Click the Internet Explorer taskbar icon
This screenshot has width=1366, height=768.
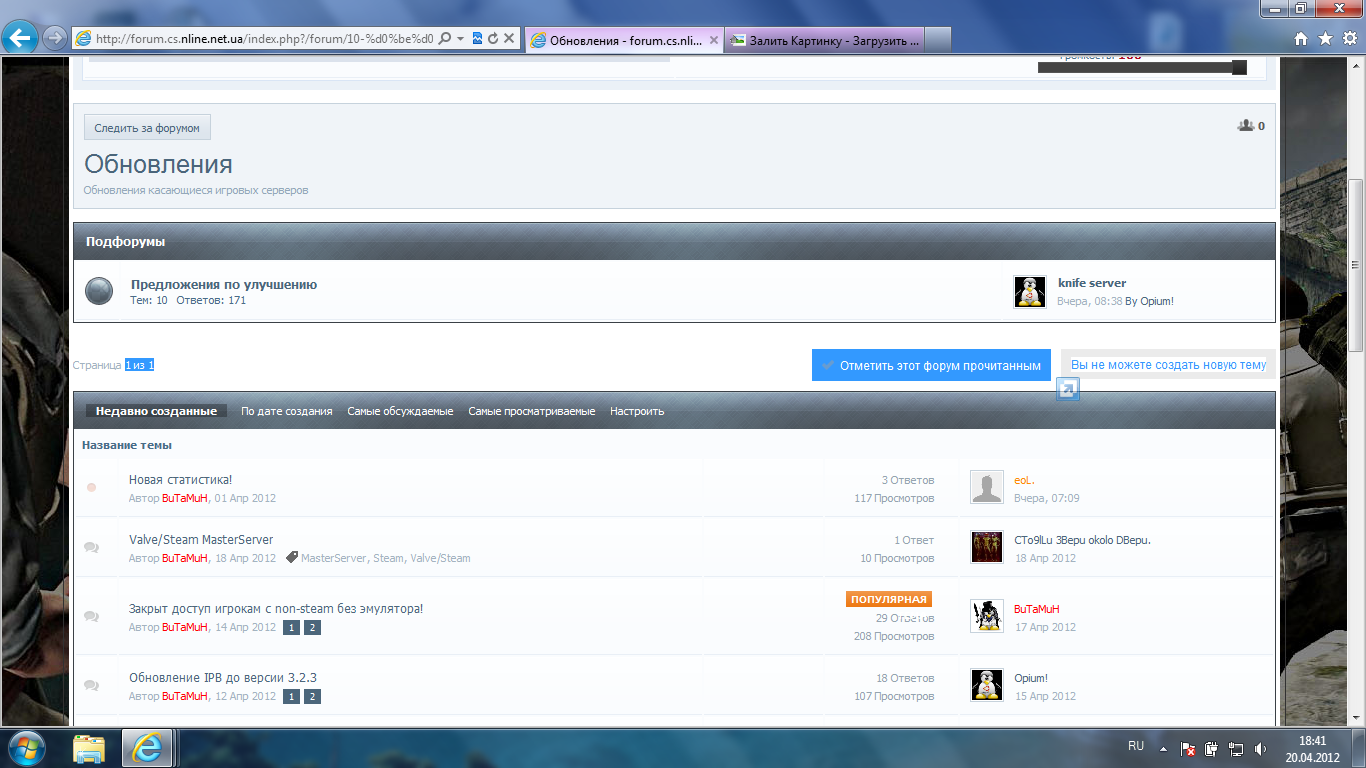[148, 747]
